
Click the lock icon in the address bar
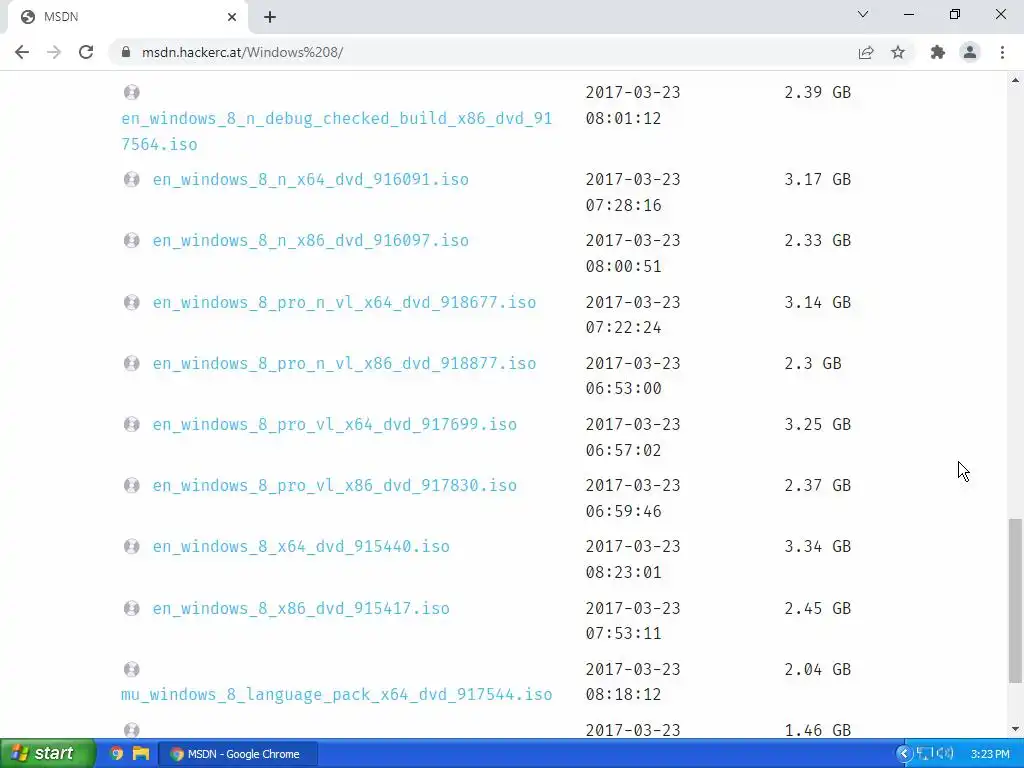click(x=126, y=52)
